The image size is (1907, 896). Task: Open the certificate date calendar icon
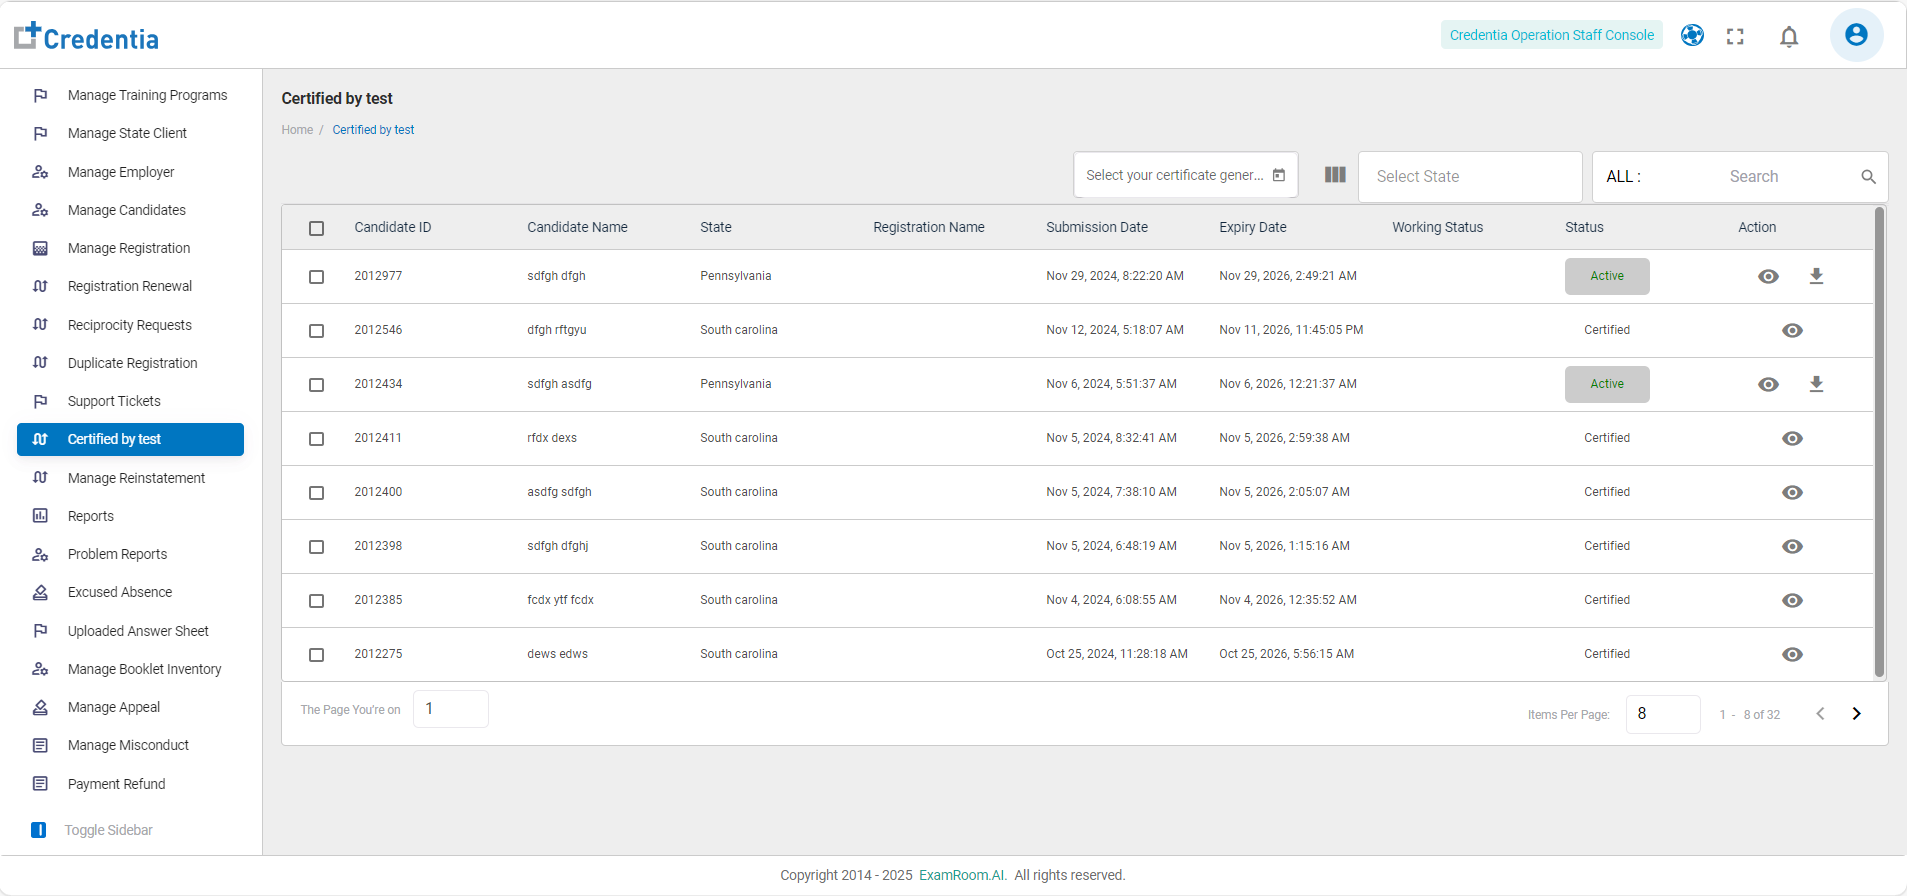(1279, 175)
